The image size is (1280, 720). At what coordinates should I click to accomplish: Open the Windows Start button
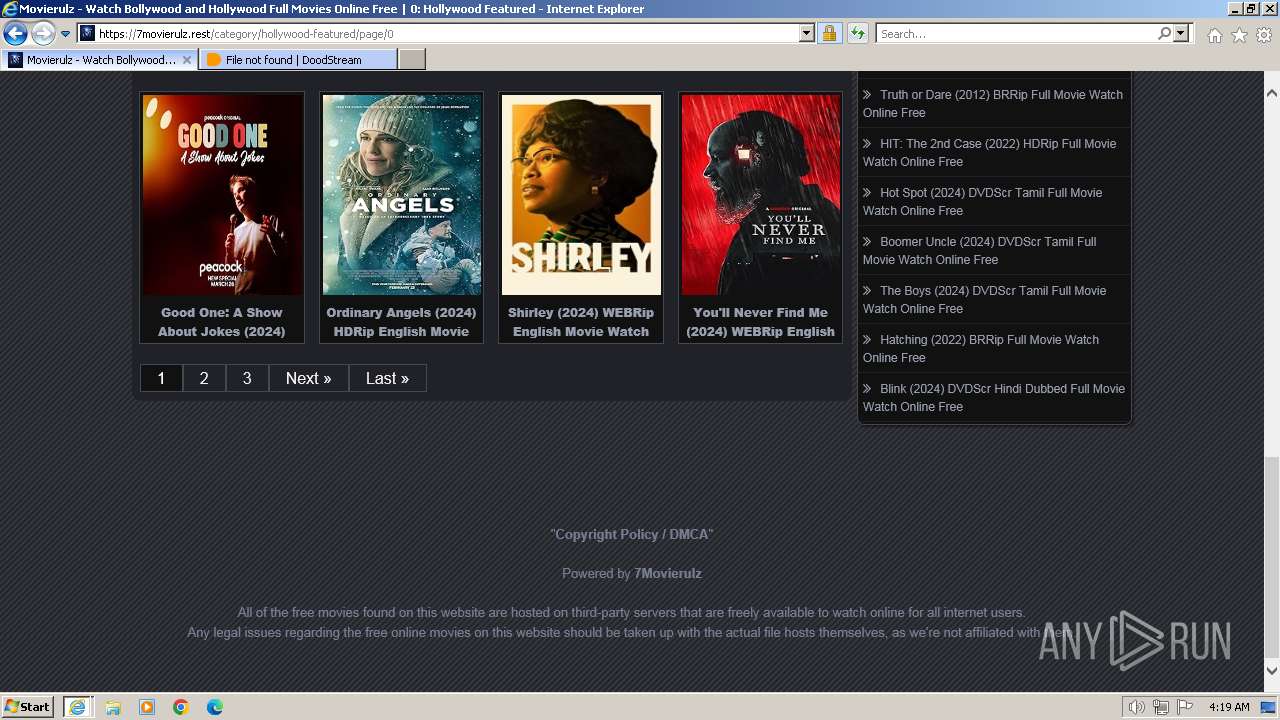pyautogui.click(x=28, y=706)
